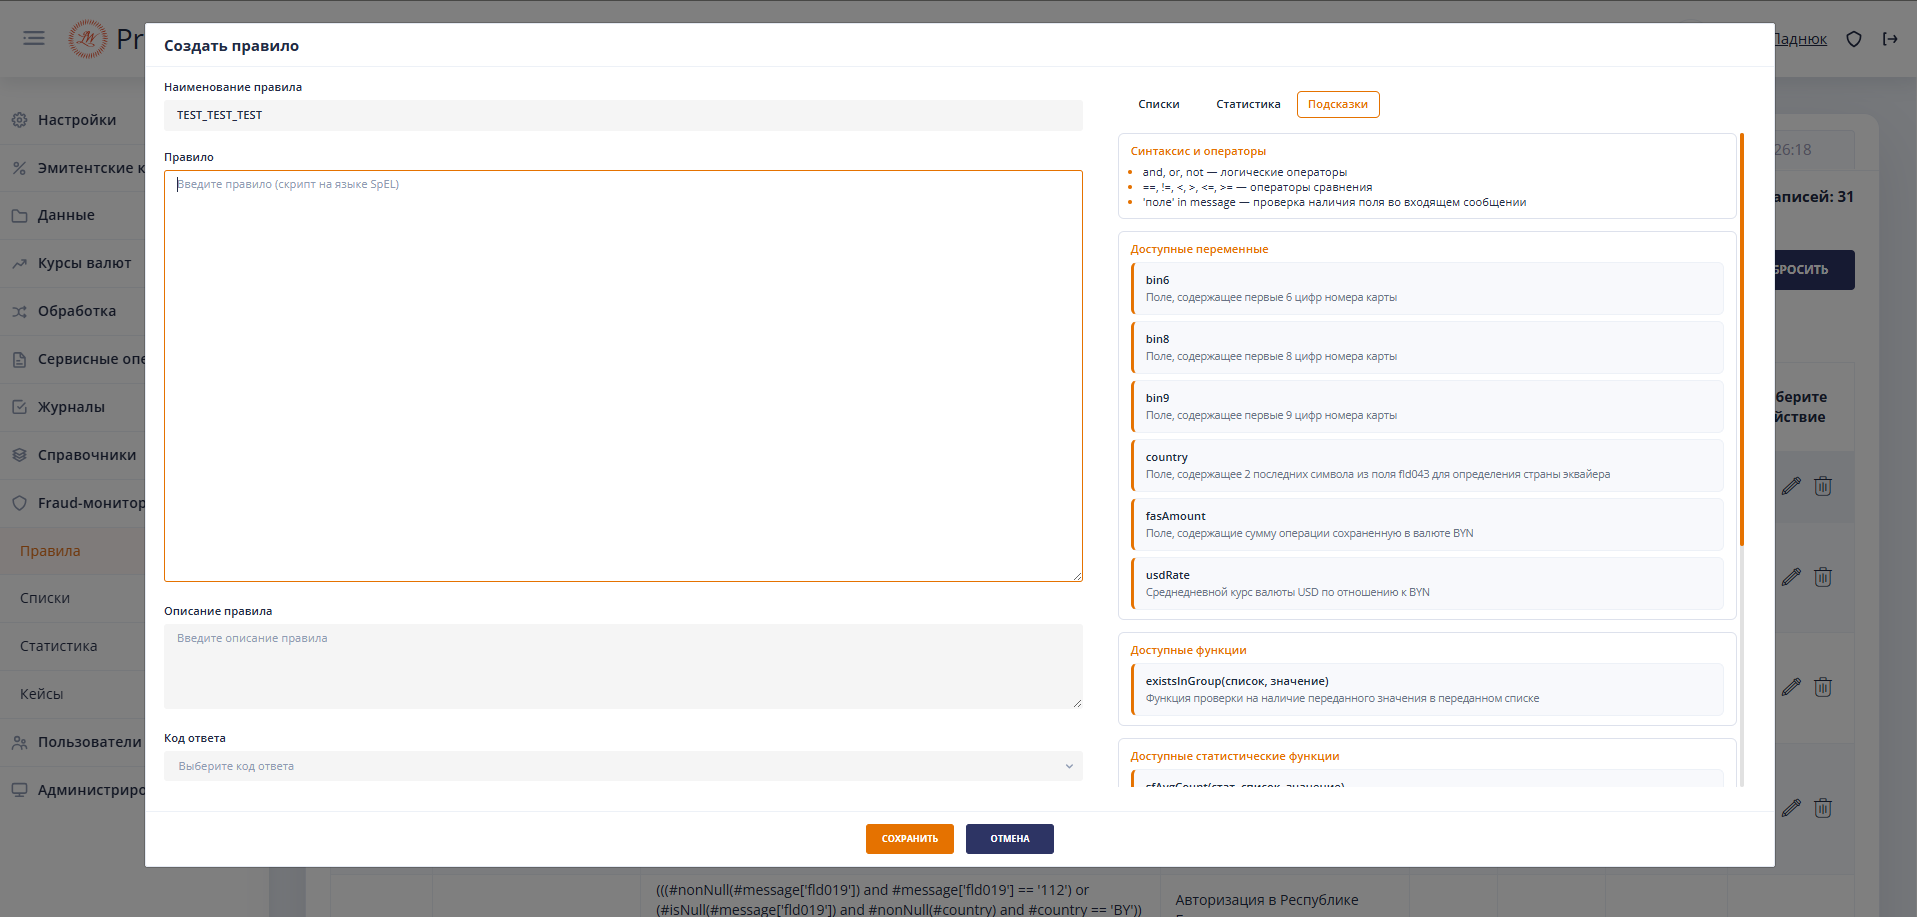The width and height of the screenshot is (1917, 917).
Task: Click the Данные folder icon in sidebar
Action: click(x=19, y=215)
